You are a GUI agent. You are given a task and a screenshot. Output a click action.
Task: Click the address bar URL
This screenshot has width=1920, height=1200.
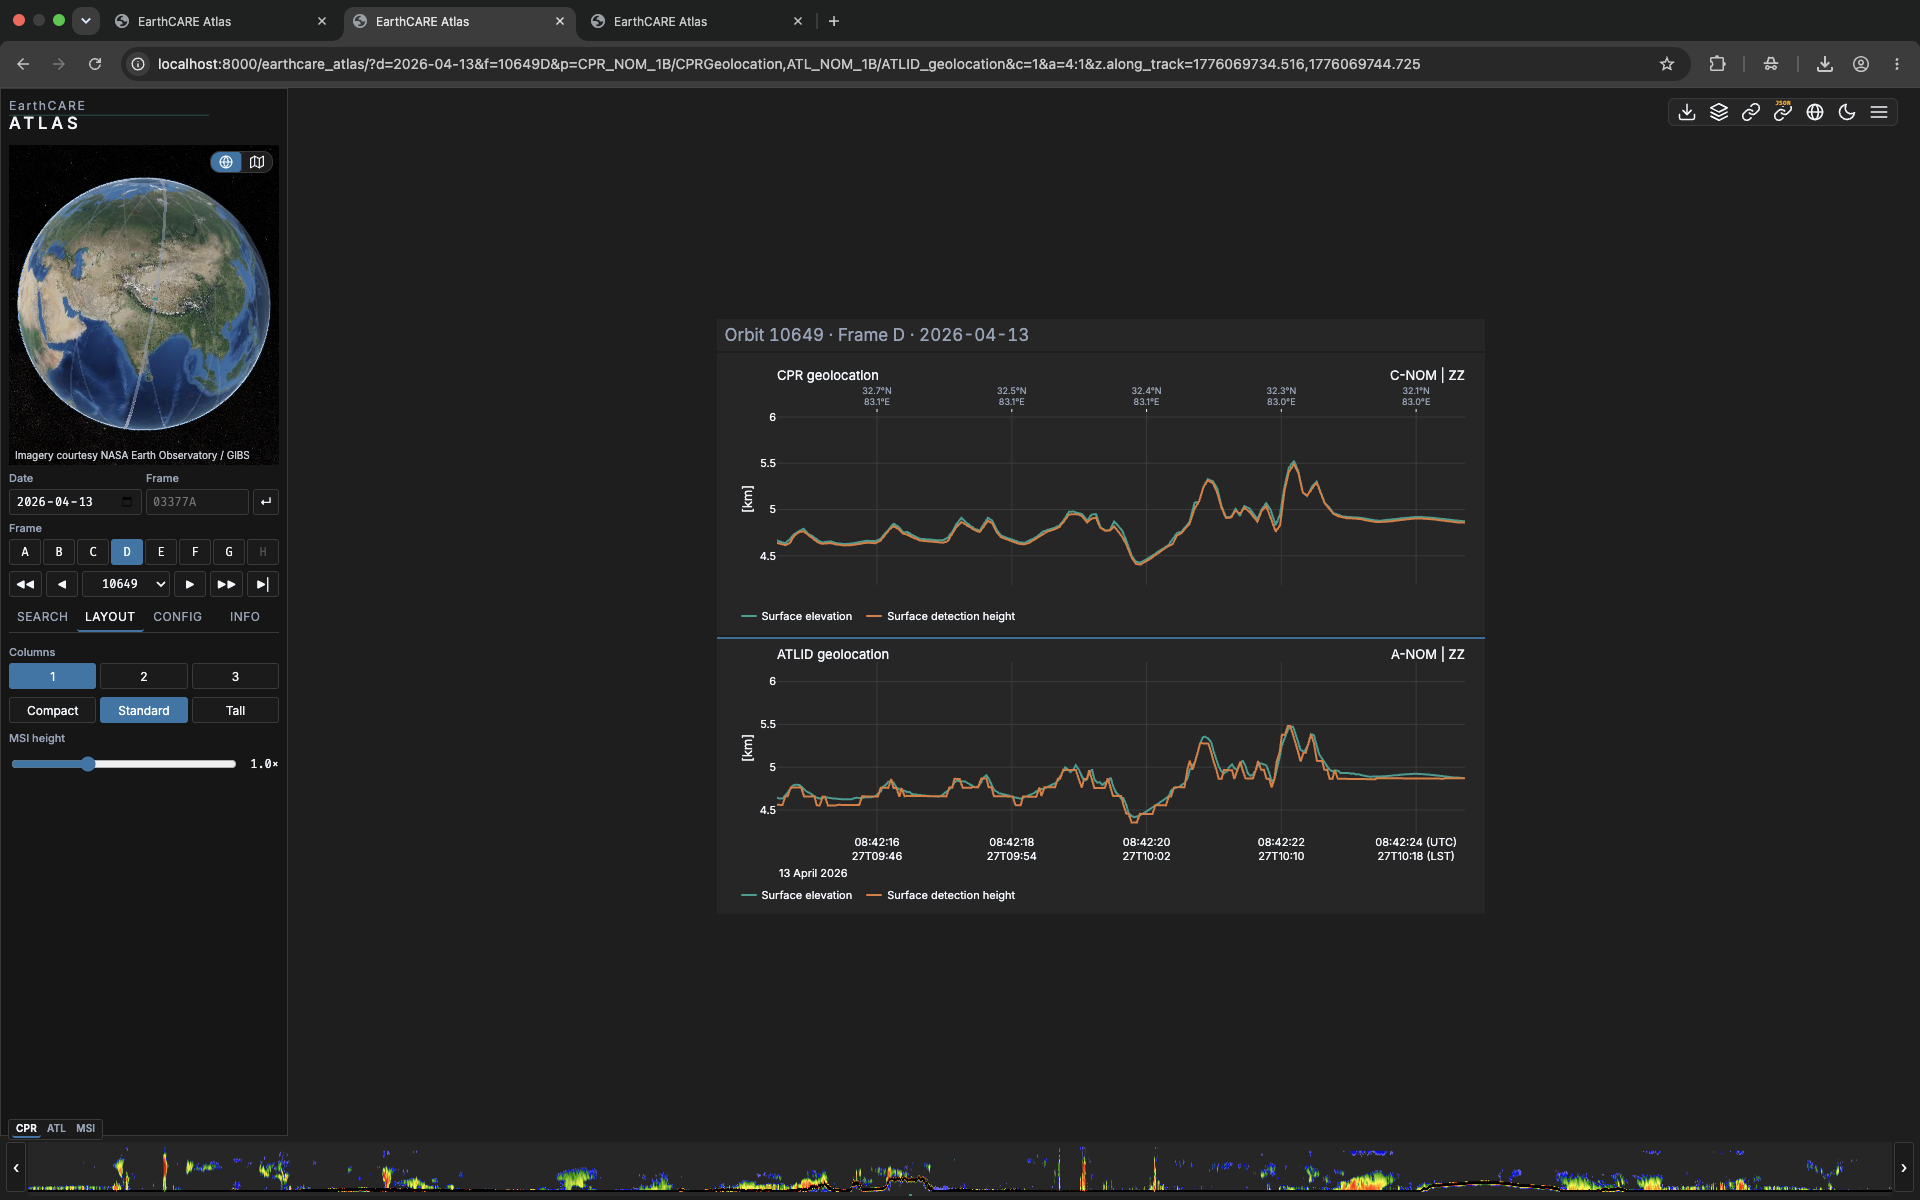(x=789, y=64)
